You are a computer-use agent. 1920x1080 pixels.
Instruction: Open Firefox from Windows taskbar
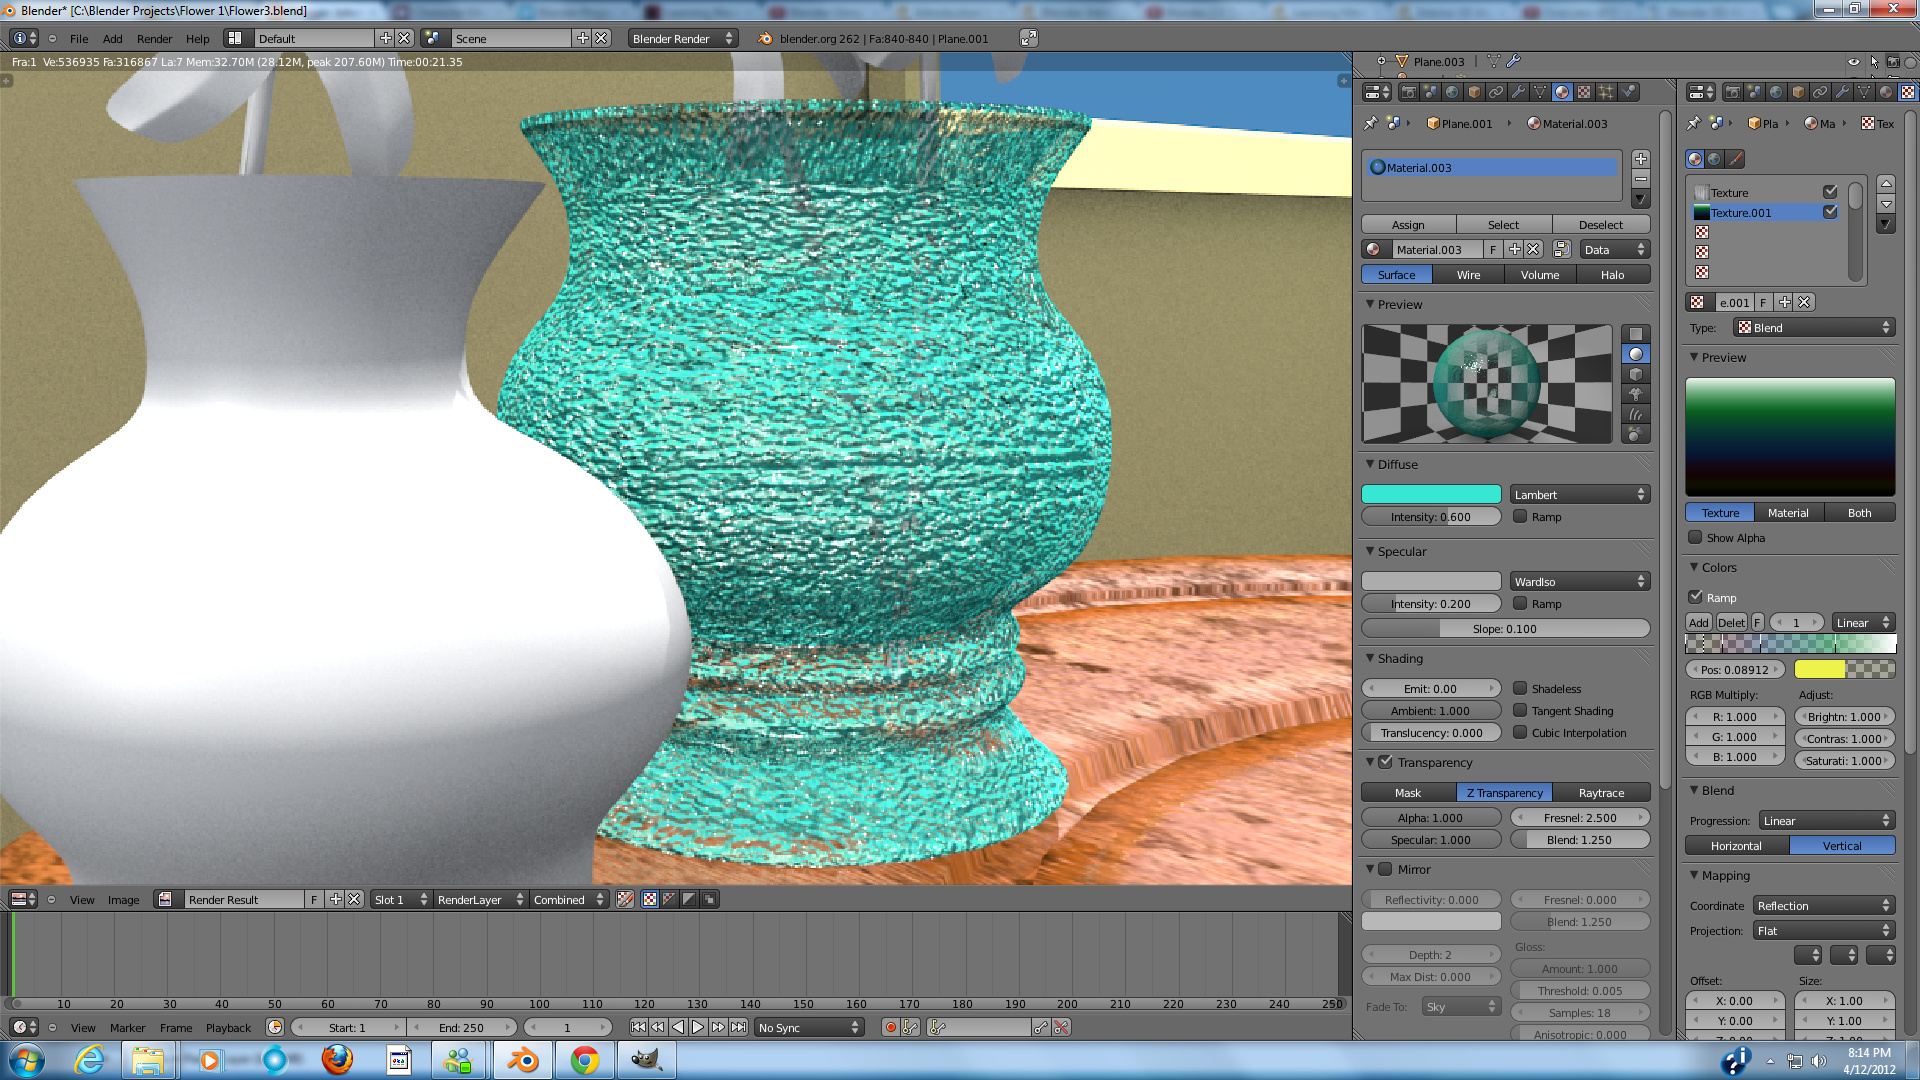pyautogui.click(x=337, y=1060)
